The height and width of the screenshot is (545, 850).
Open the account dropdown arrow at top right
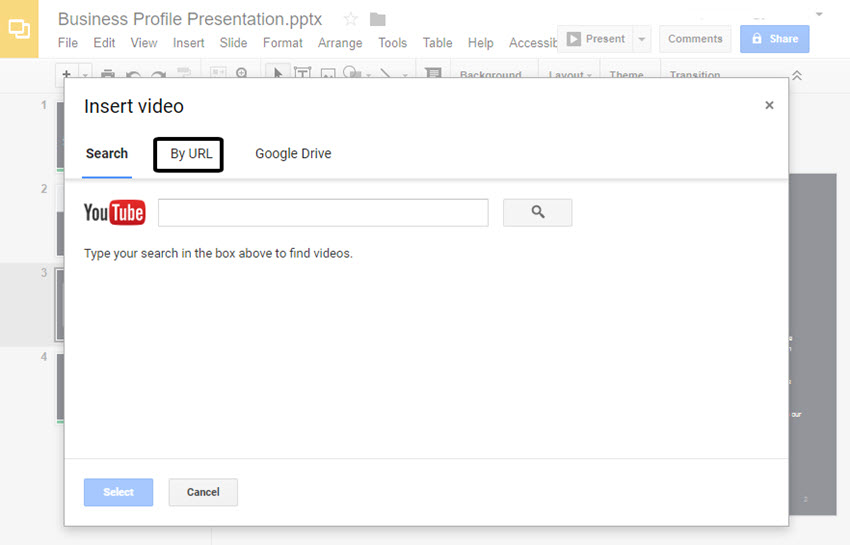click(819, 14)
